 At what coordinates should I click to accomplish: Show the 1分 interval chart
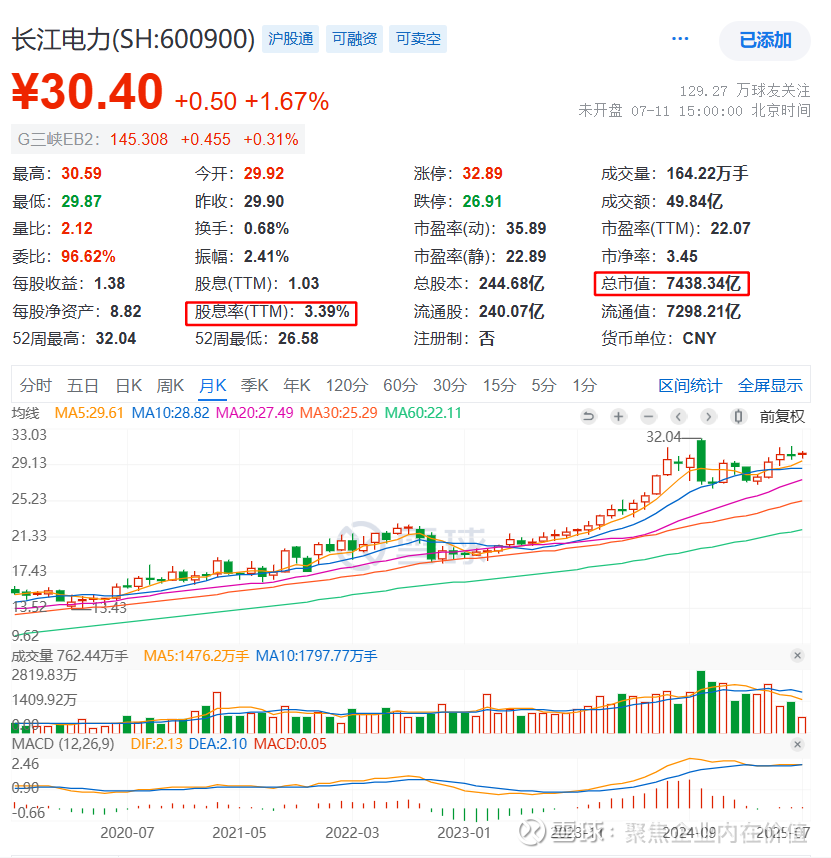pos(584,386)
